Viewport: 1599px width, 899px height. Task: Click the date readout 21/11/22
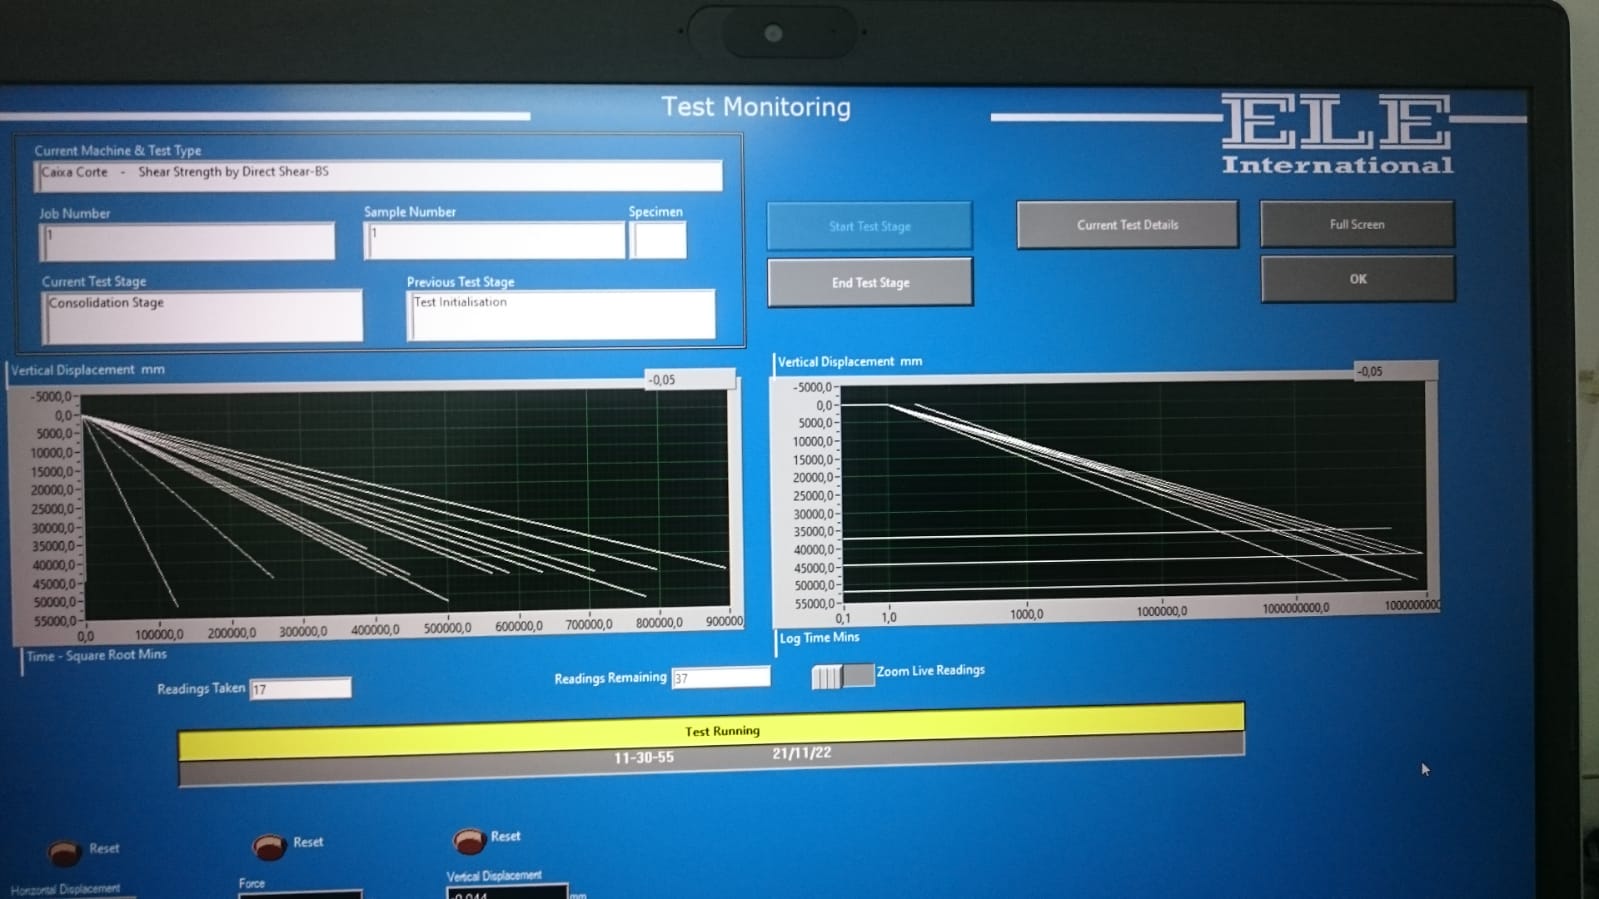point(801,753)
